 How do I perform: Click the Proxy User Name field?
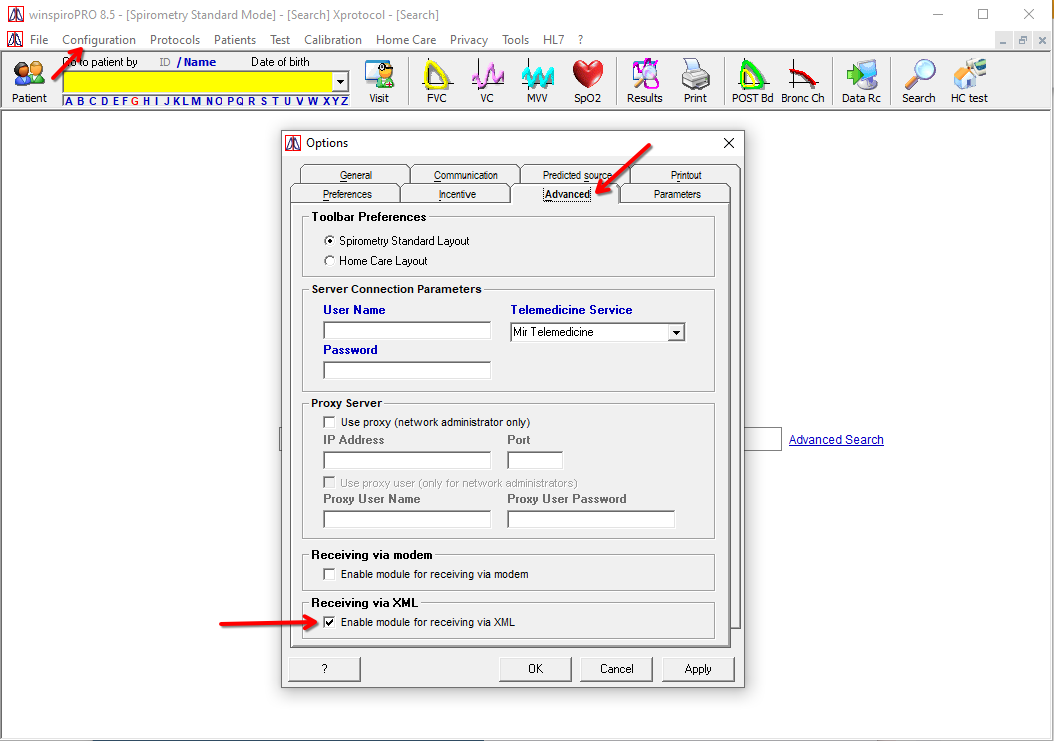pyautogui.click(x=407, y=519)
